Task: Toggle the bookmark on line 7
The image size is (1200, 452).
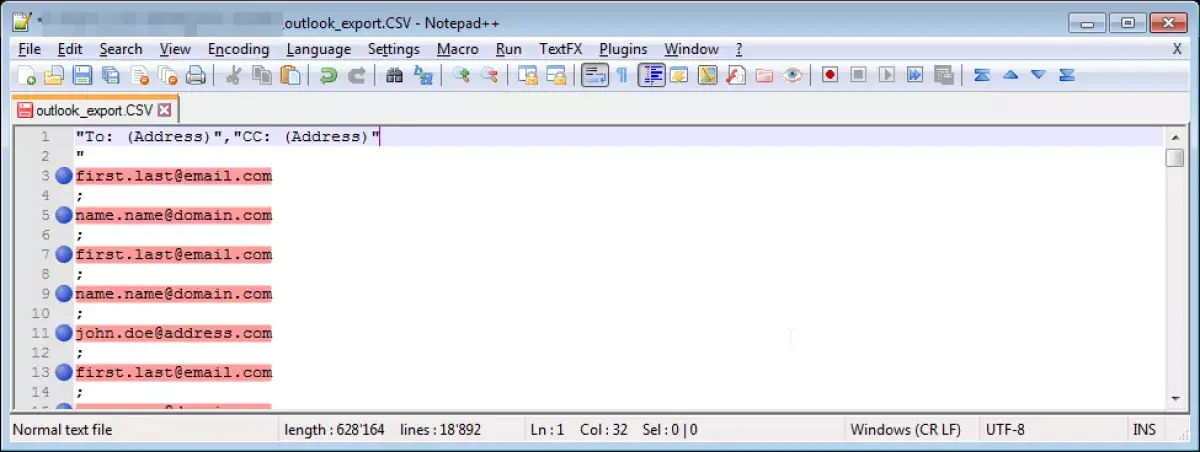Action: [63, 254]
